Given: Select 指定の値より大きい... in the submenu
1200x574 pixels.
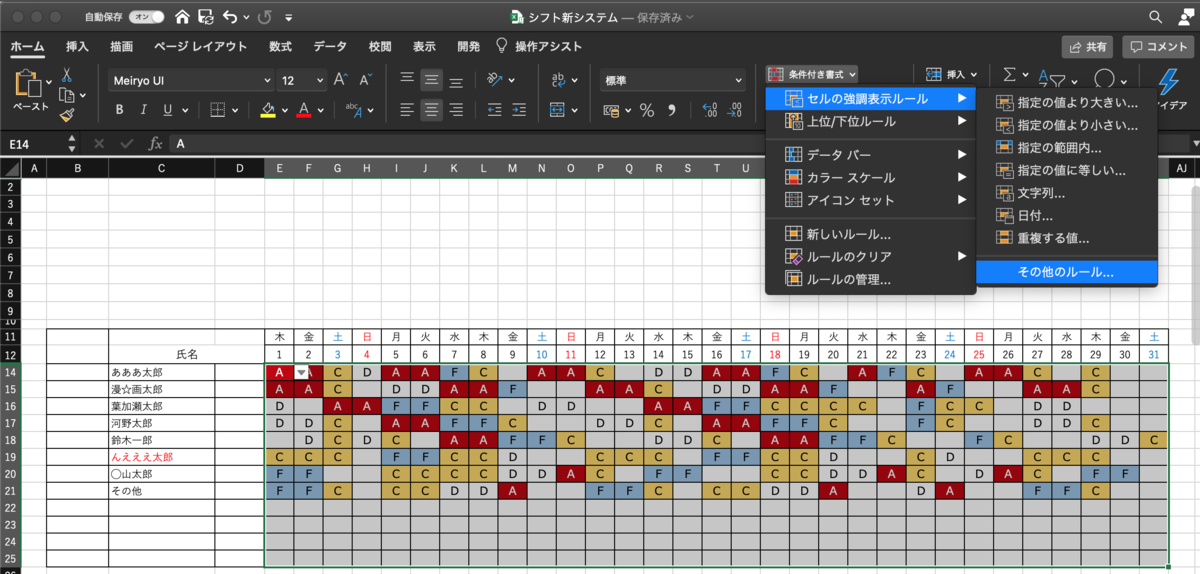Looking at the screenshot, I should [x=1066, y=102].
